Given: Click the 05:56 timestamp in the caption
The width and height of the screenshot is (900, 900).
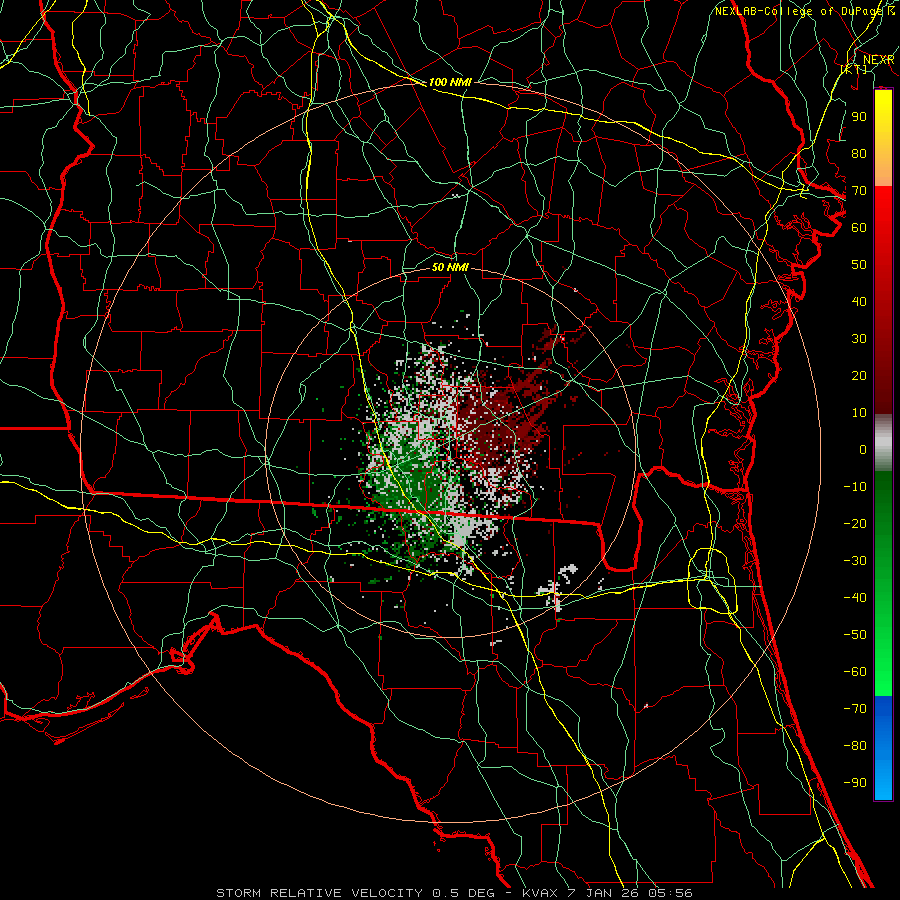Looking at the screenshot, I should (x=670, y=893).
